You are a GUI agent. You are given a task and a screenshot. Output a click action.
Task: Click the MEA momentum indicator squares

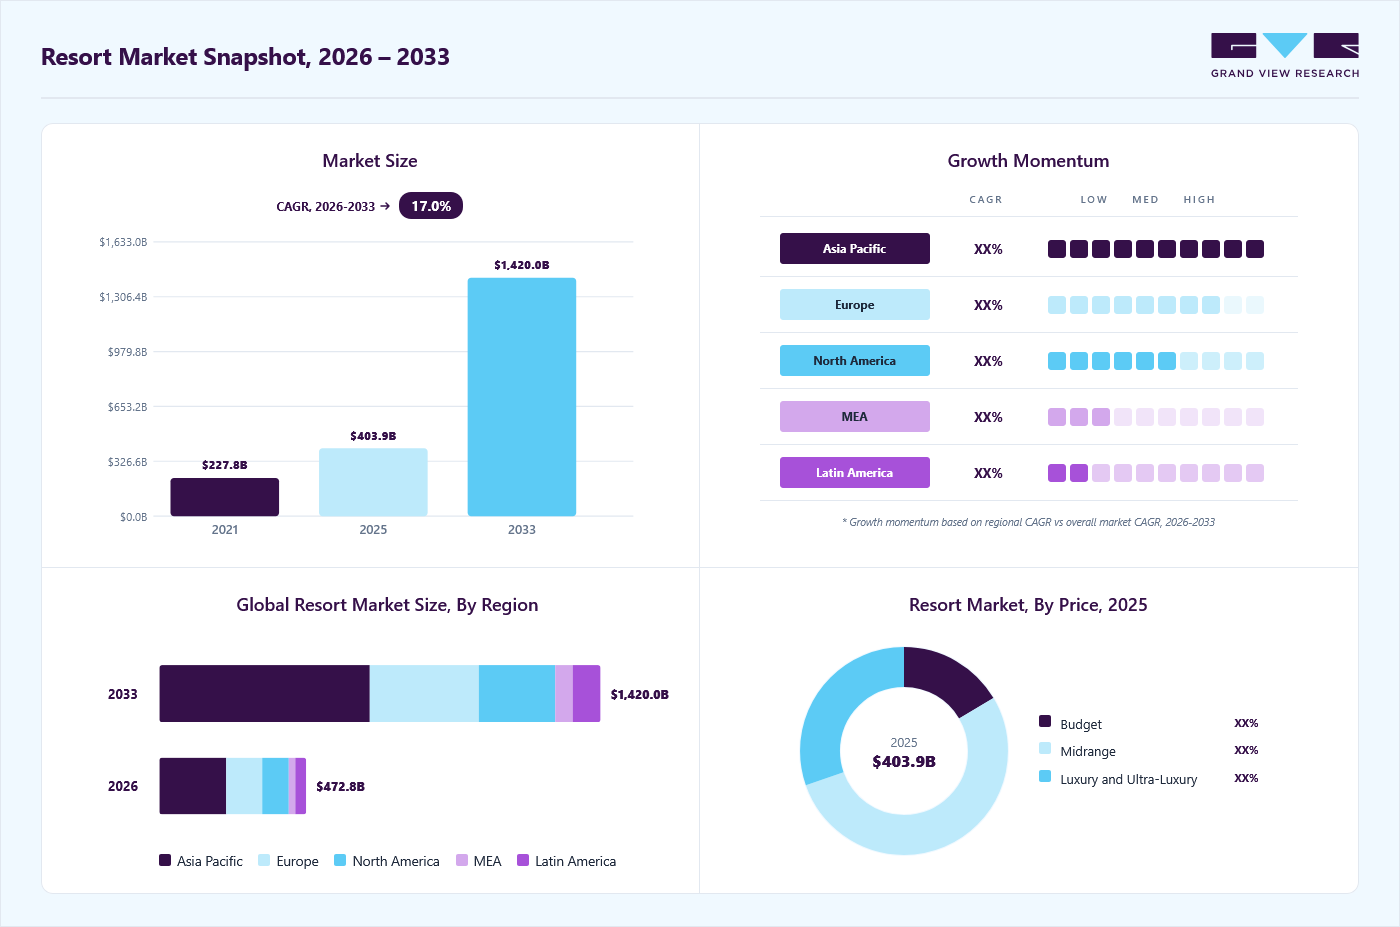[1156, 417]
